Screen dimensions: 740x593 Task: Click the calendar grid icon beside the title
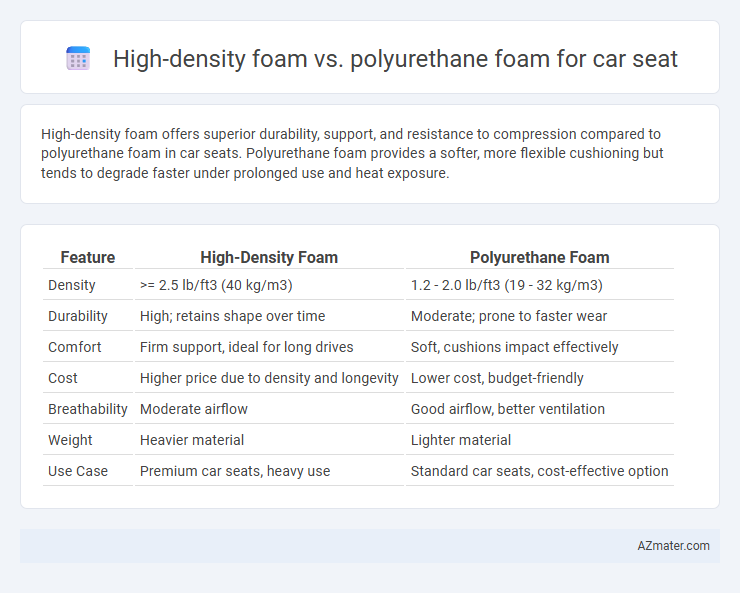(x=78, y=58)
